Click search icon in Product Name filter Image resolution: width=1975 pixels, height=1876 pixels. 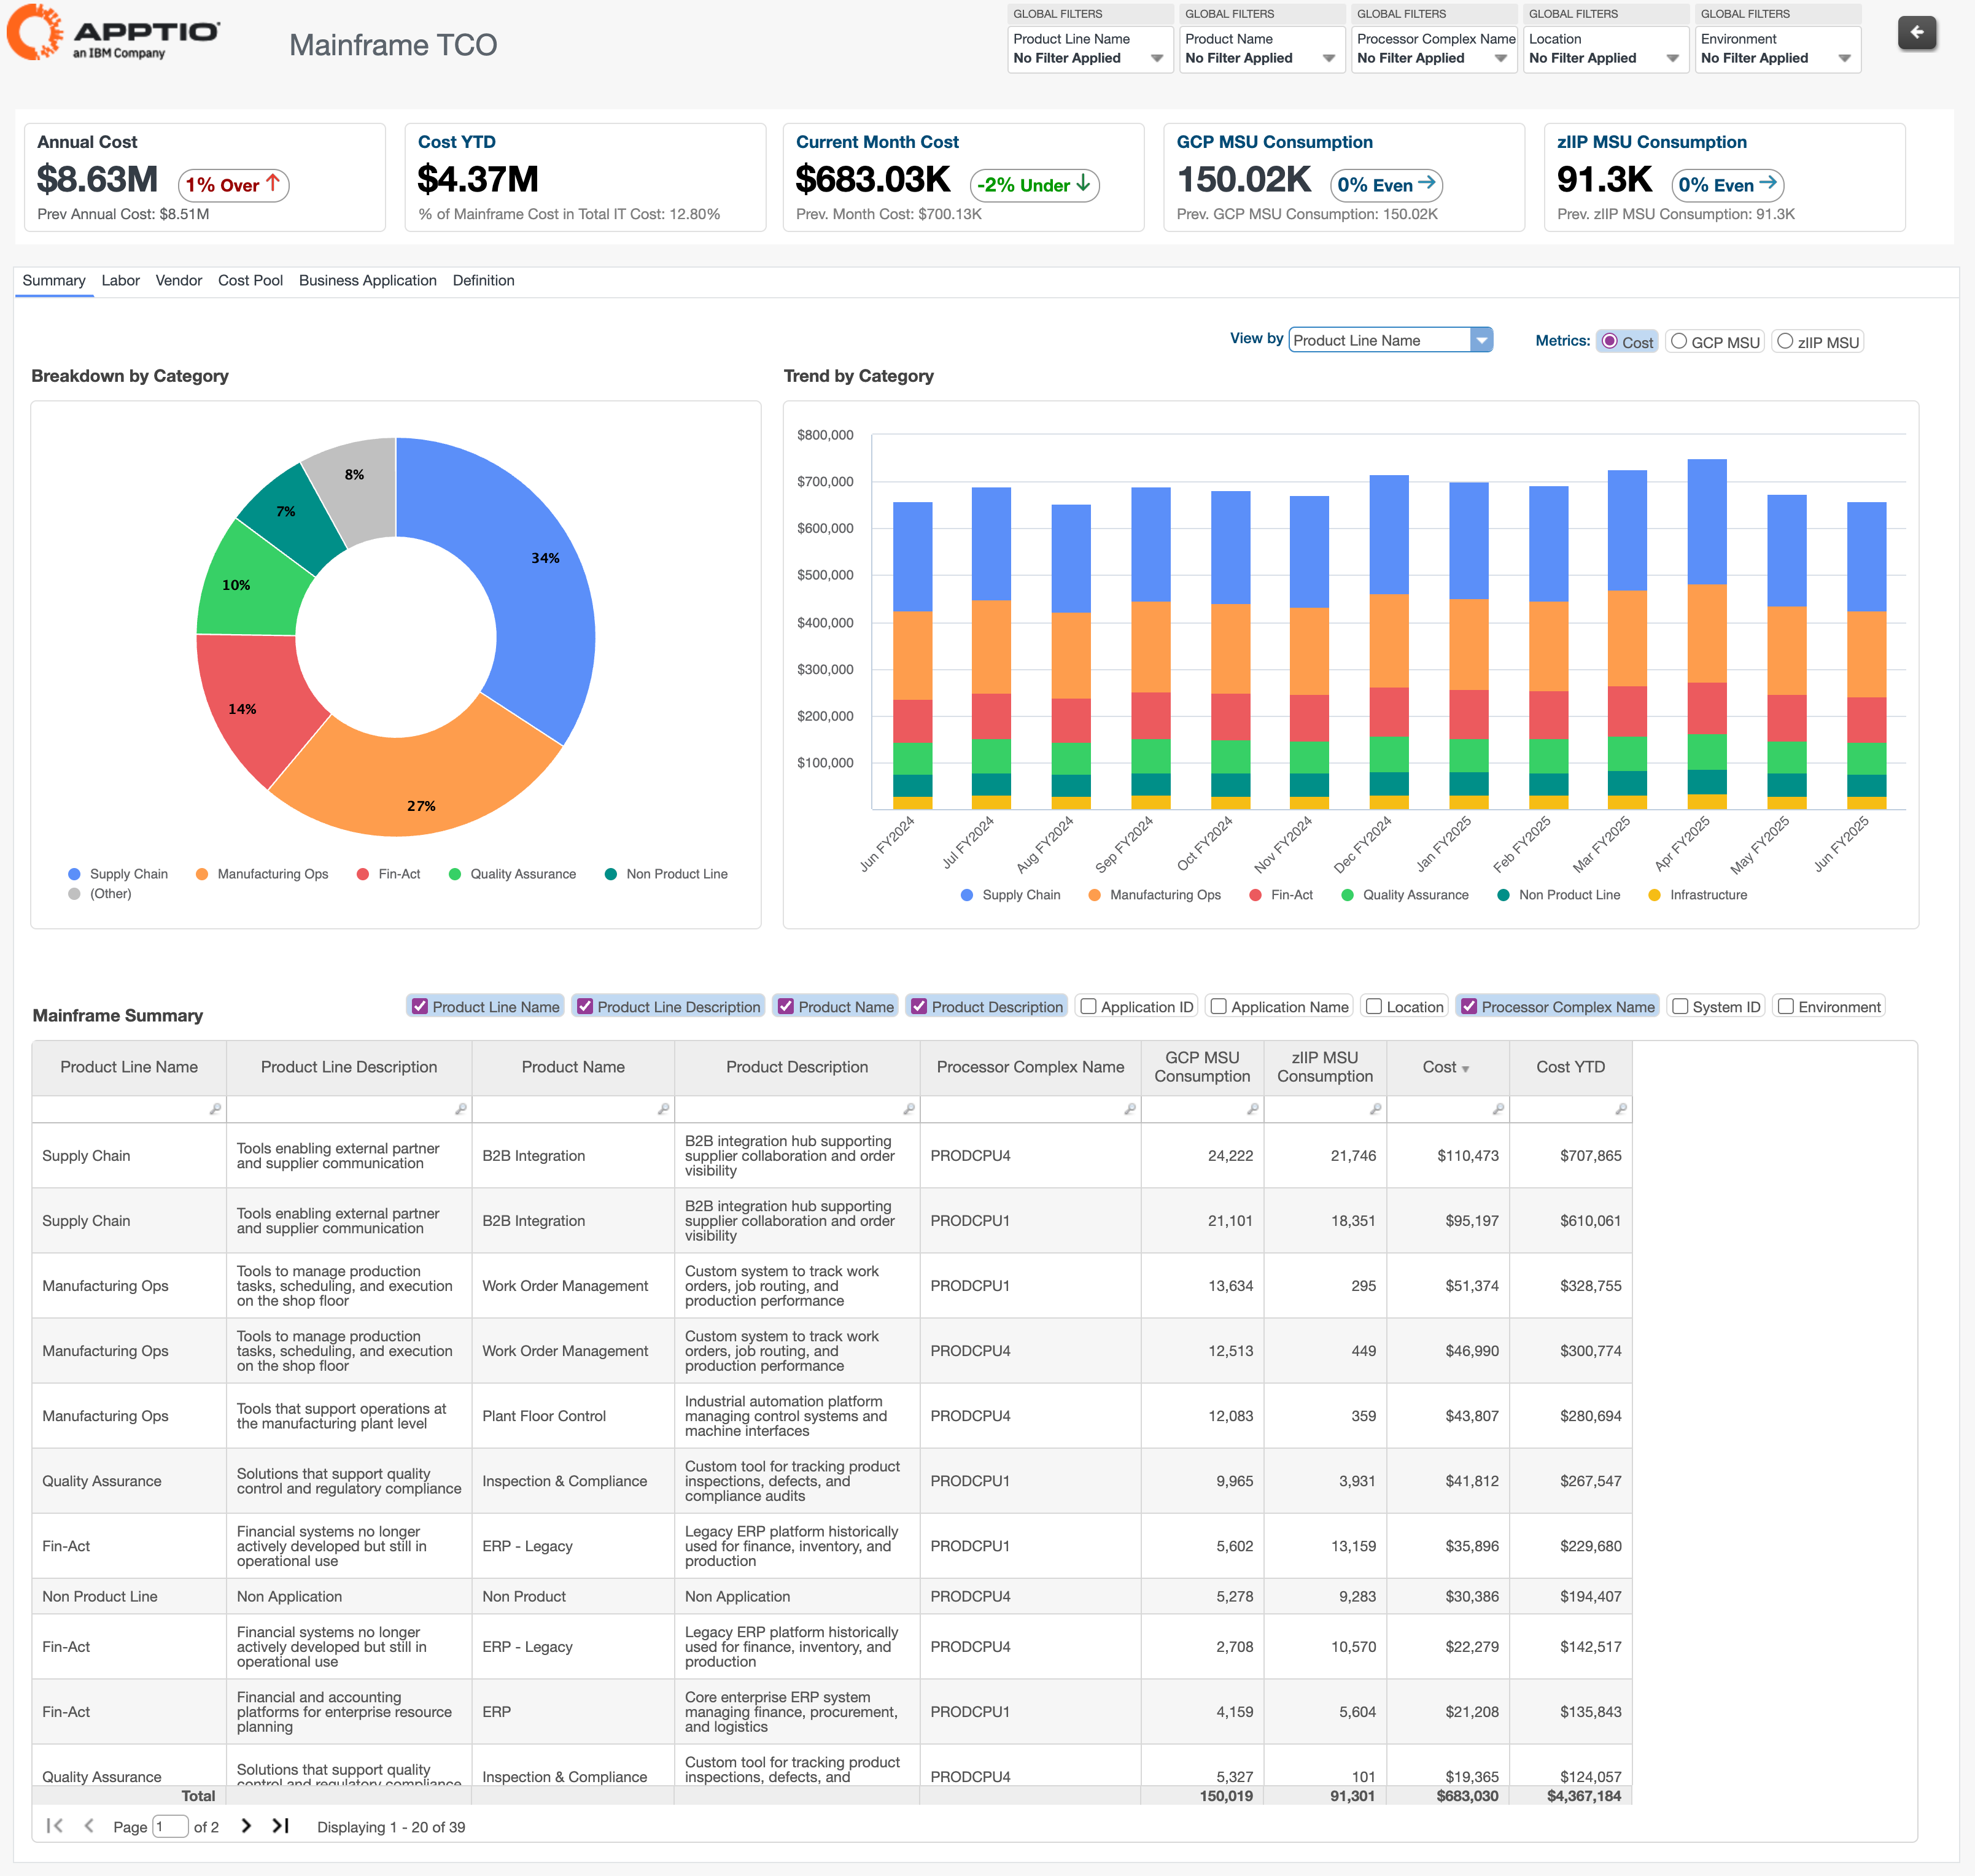[x=663, y=1109]
